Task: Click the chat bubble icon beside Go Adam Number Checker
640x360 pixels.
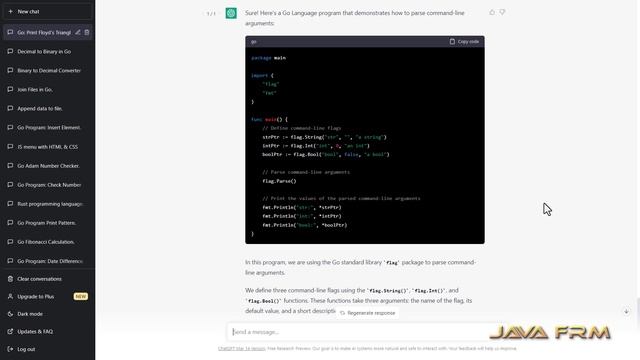Action: coord(10,166)
